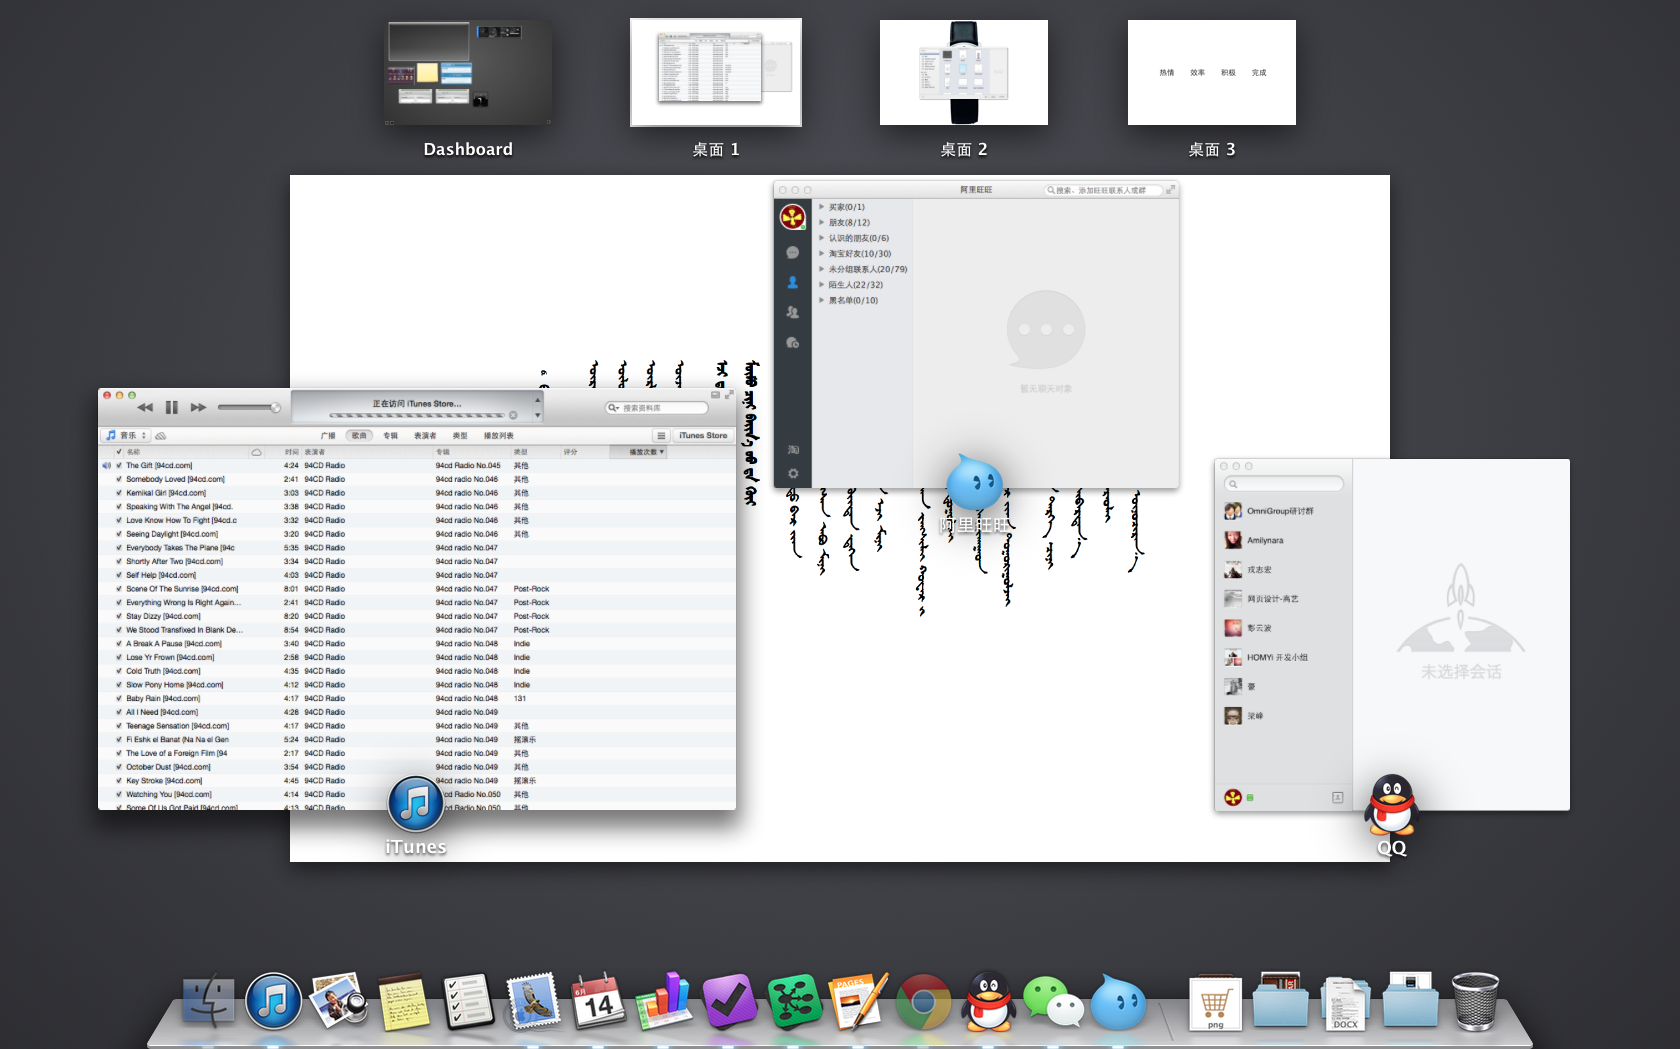
Task: Open the QQ contacts list icon
Action: [1337, 797]
